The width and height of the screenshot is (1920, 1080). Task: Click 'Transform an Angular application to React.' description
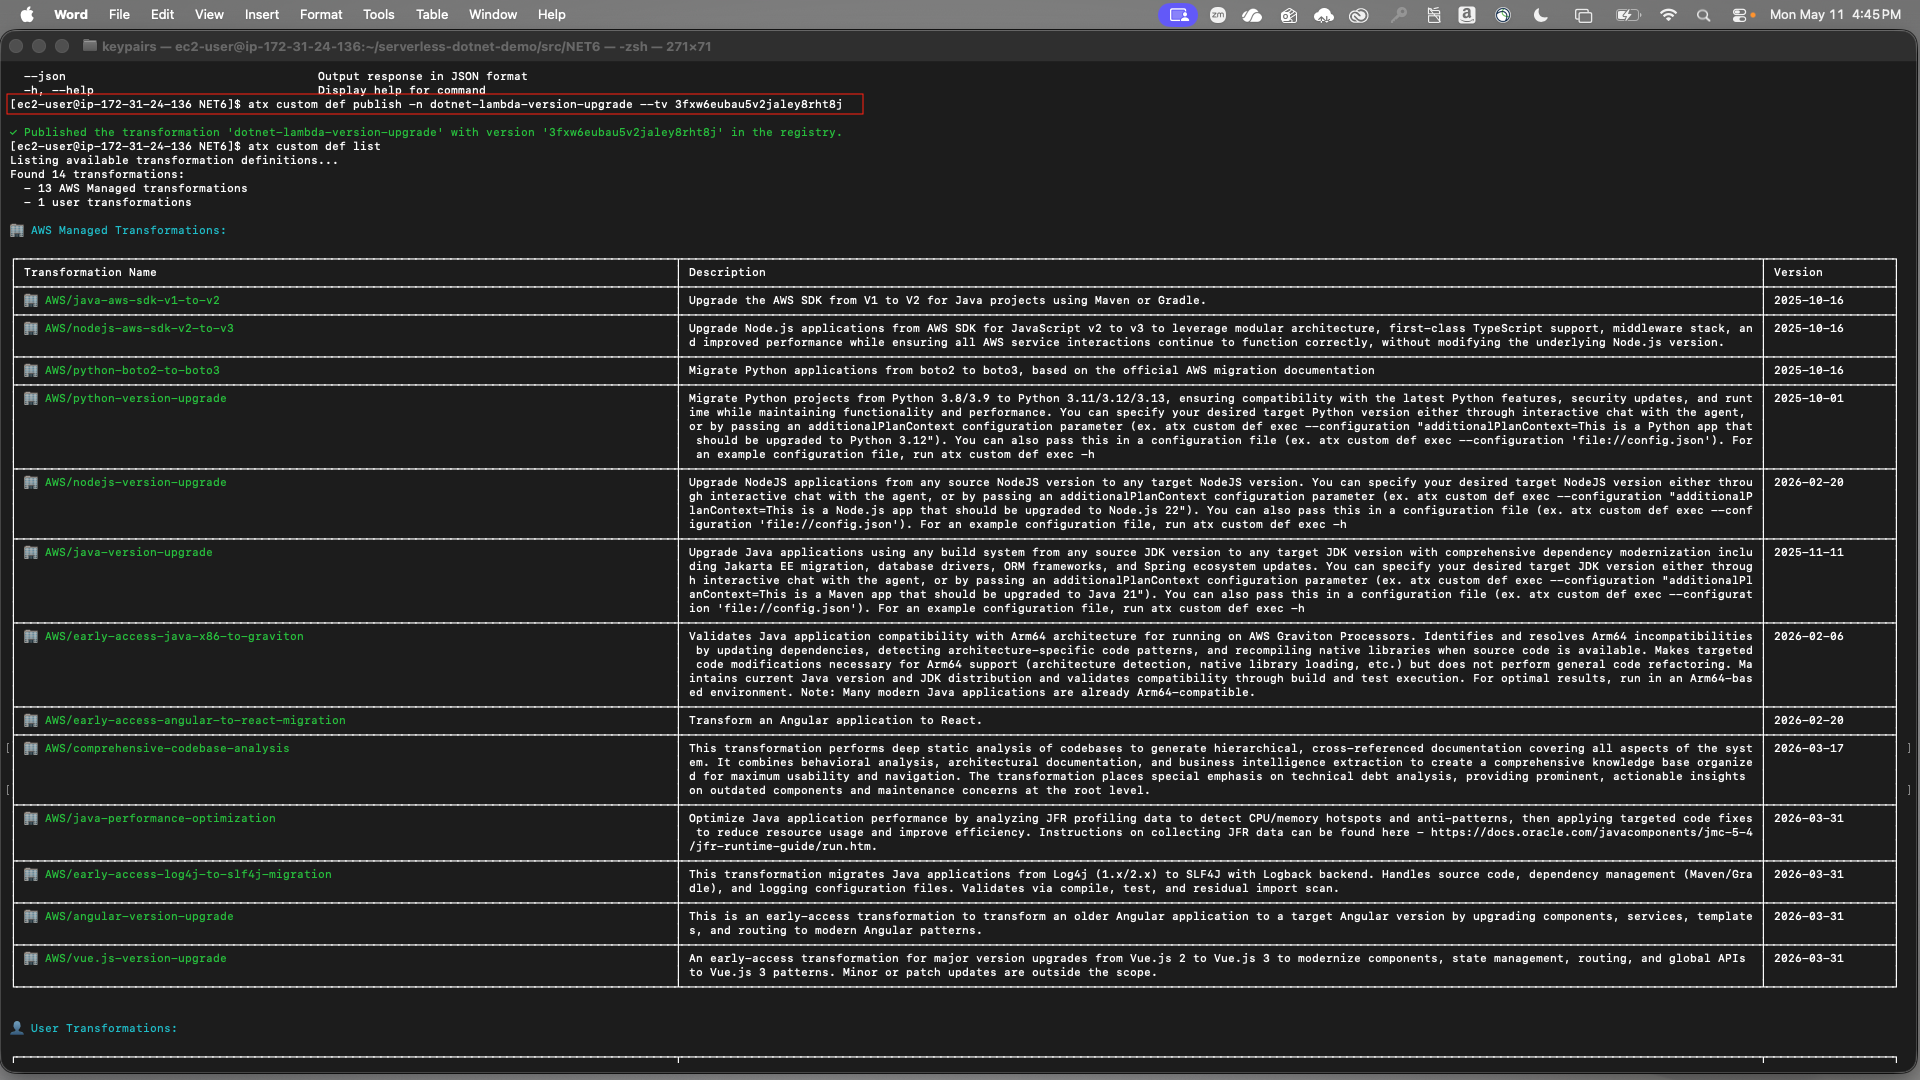[835, 720]
